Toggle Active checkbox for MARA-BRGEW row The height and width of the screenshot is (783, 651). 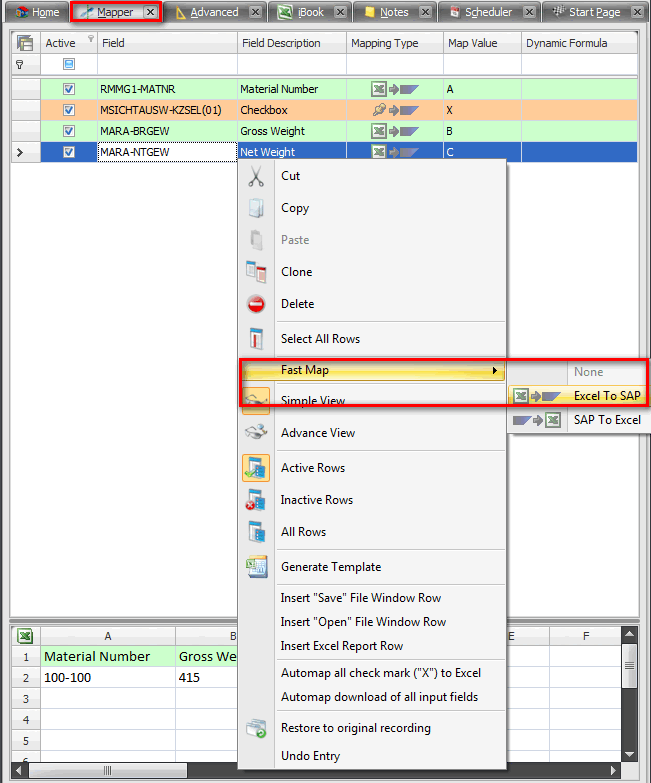pos(69,131)
